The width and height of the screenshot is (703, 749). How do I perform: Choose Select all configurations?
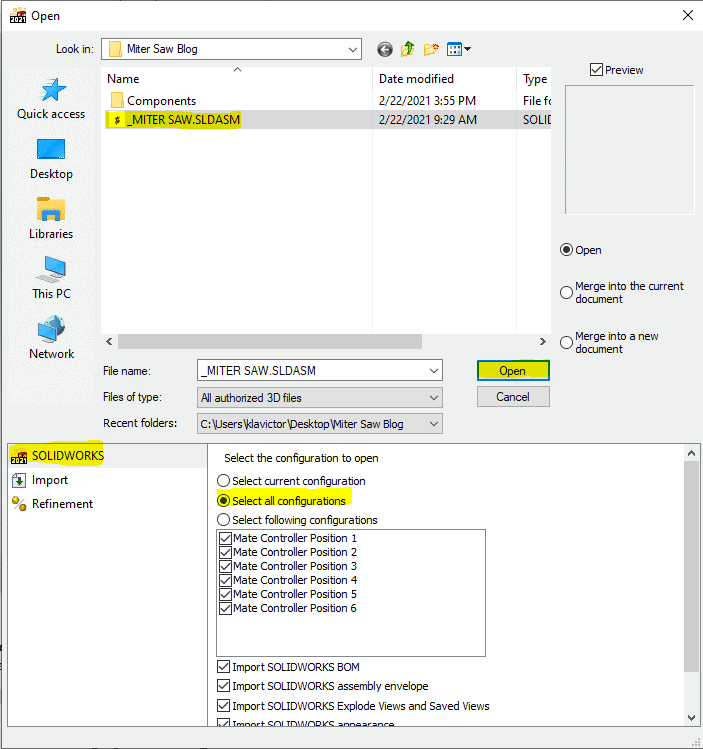pos(224,501)
